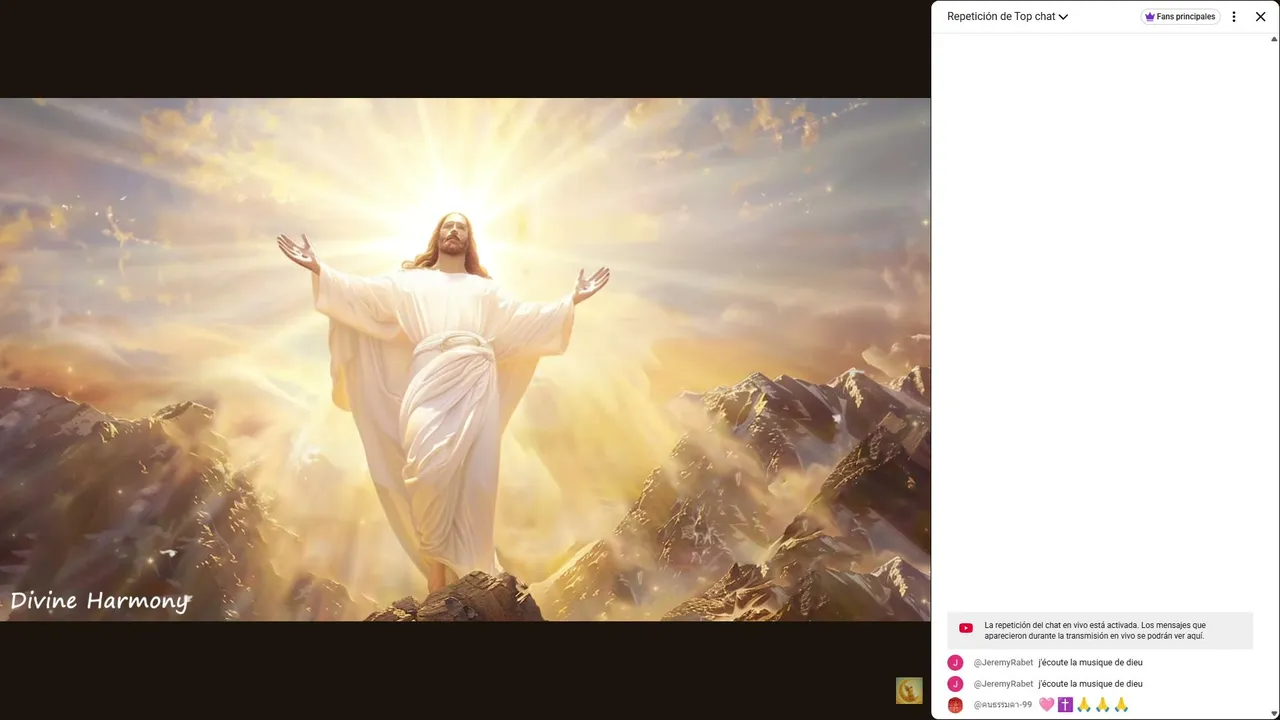This screenshot has width=1280, height=720.
Task: Click the chat scrollbar down arrow
Action: [1274, 714]
